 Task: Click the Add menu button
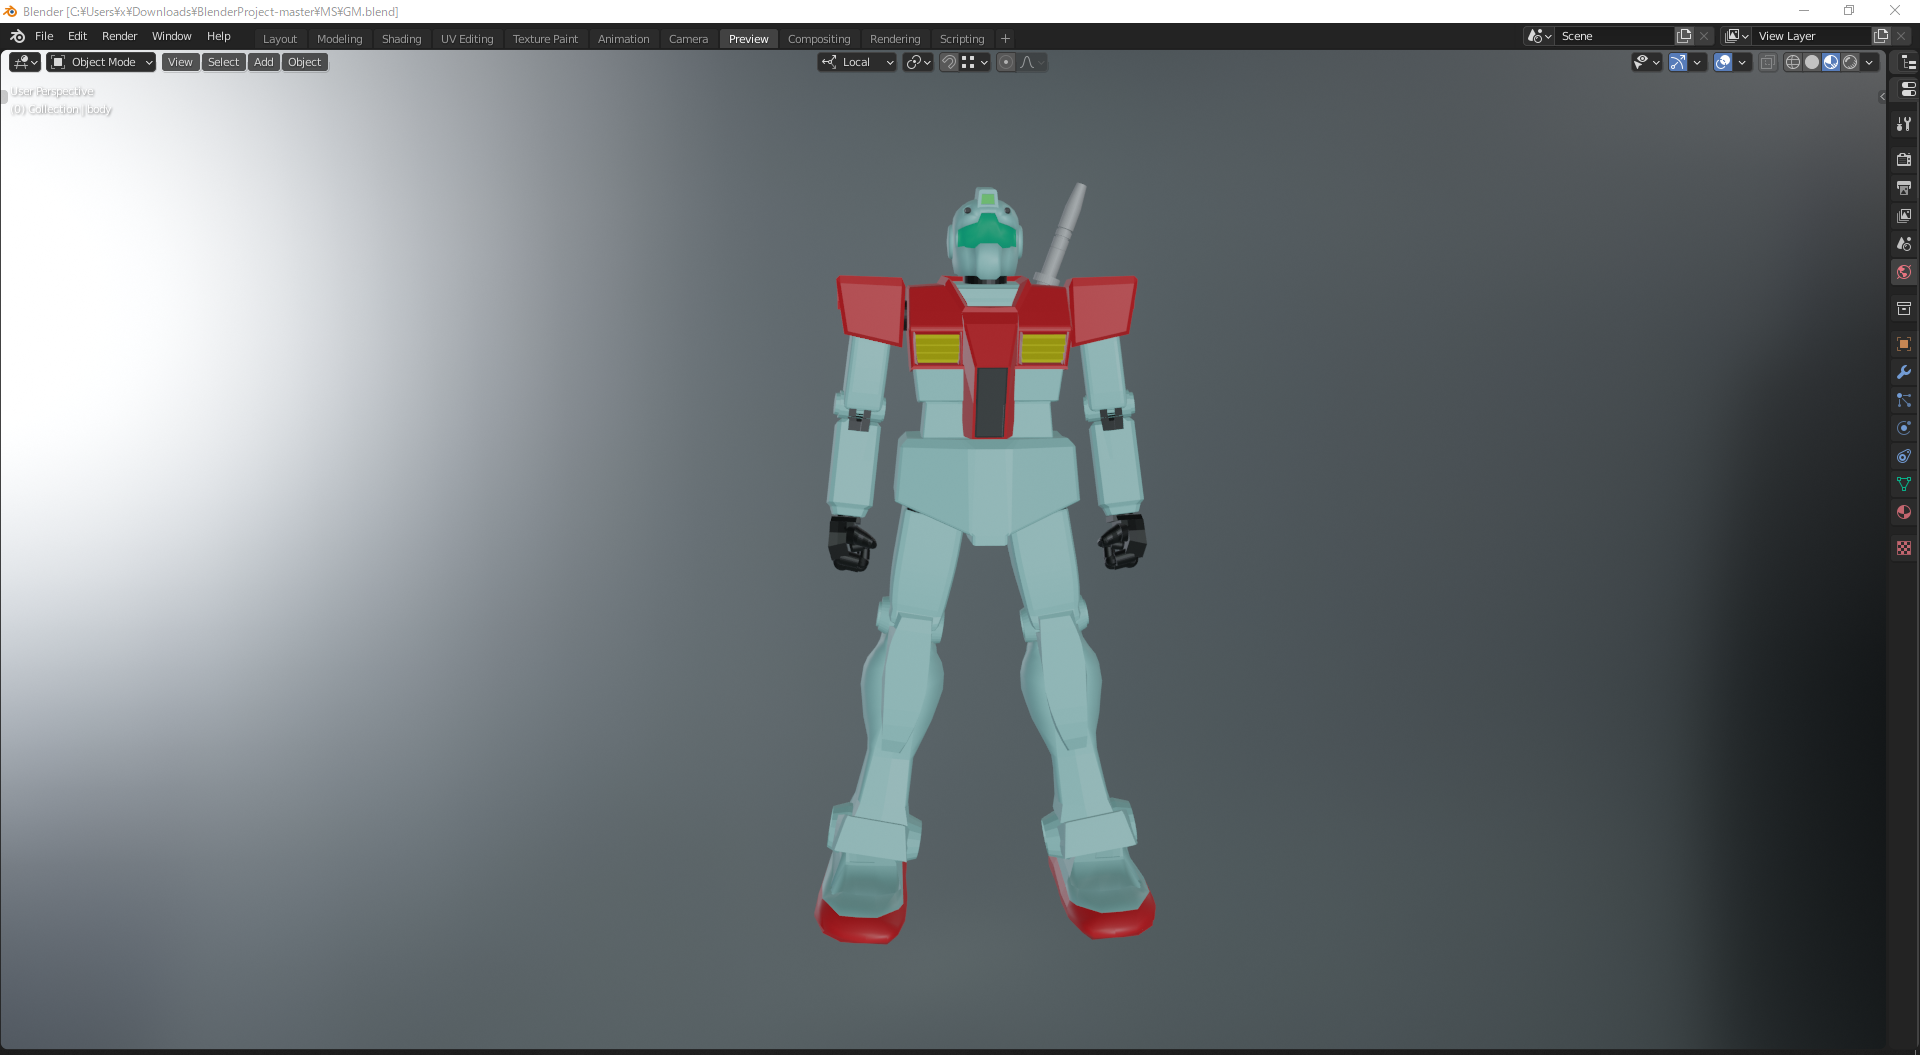(x=264, y=62)
